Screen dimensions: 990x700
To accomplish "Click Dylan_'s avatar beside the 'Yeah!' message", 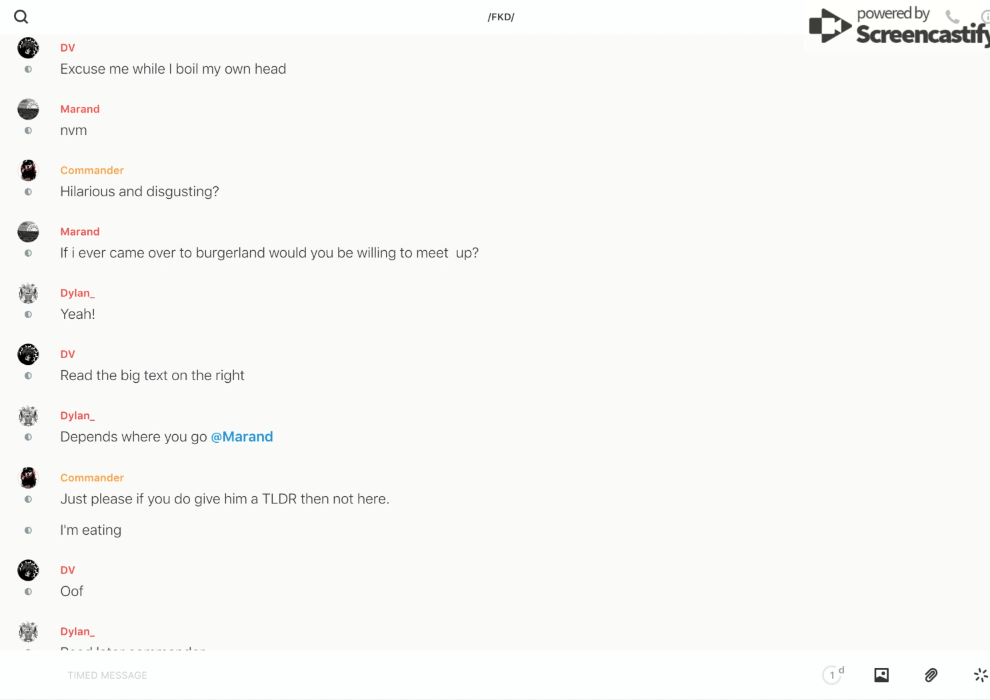I will [28, 293].
